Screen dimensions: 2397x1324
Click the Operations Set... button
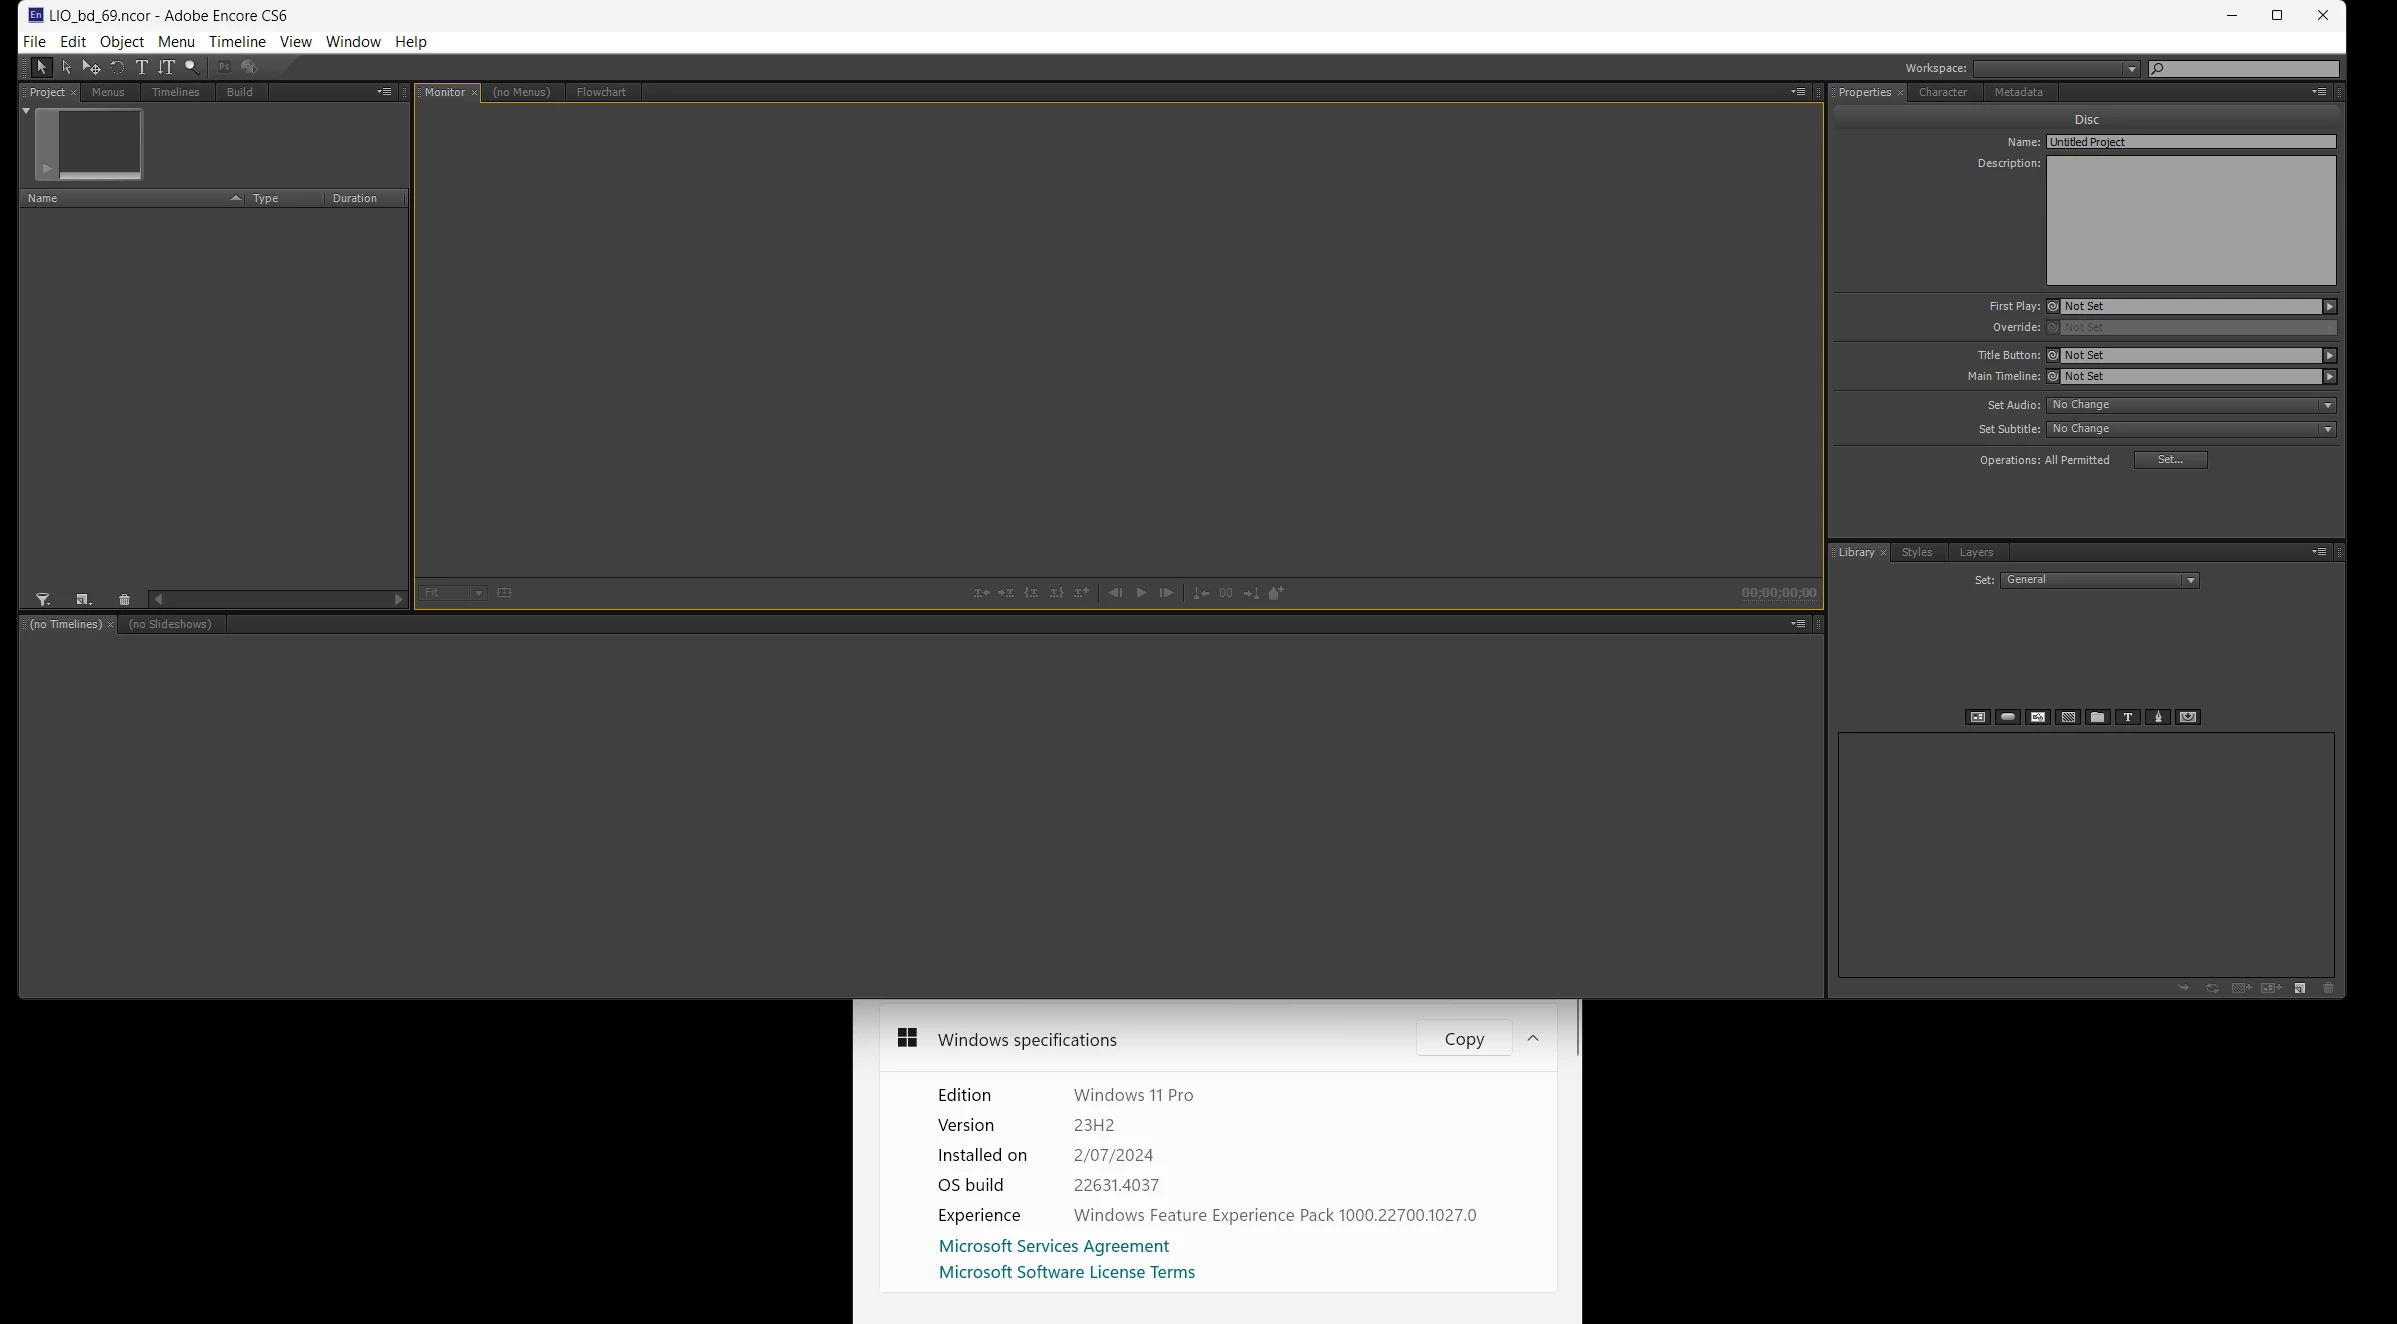[2170, 460]
